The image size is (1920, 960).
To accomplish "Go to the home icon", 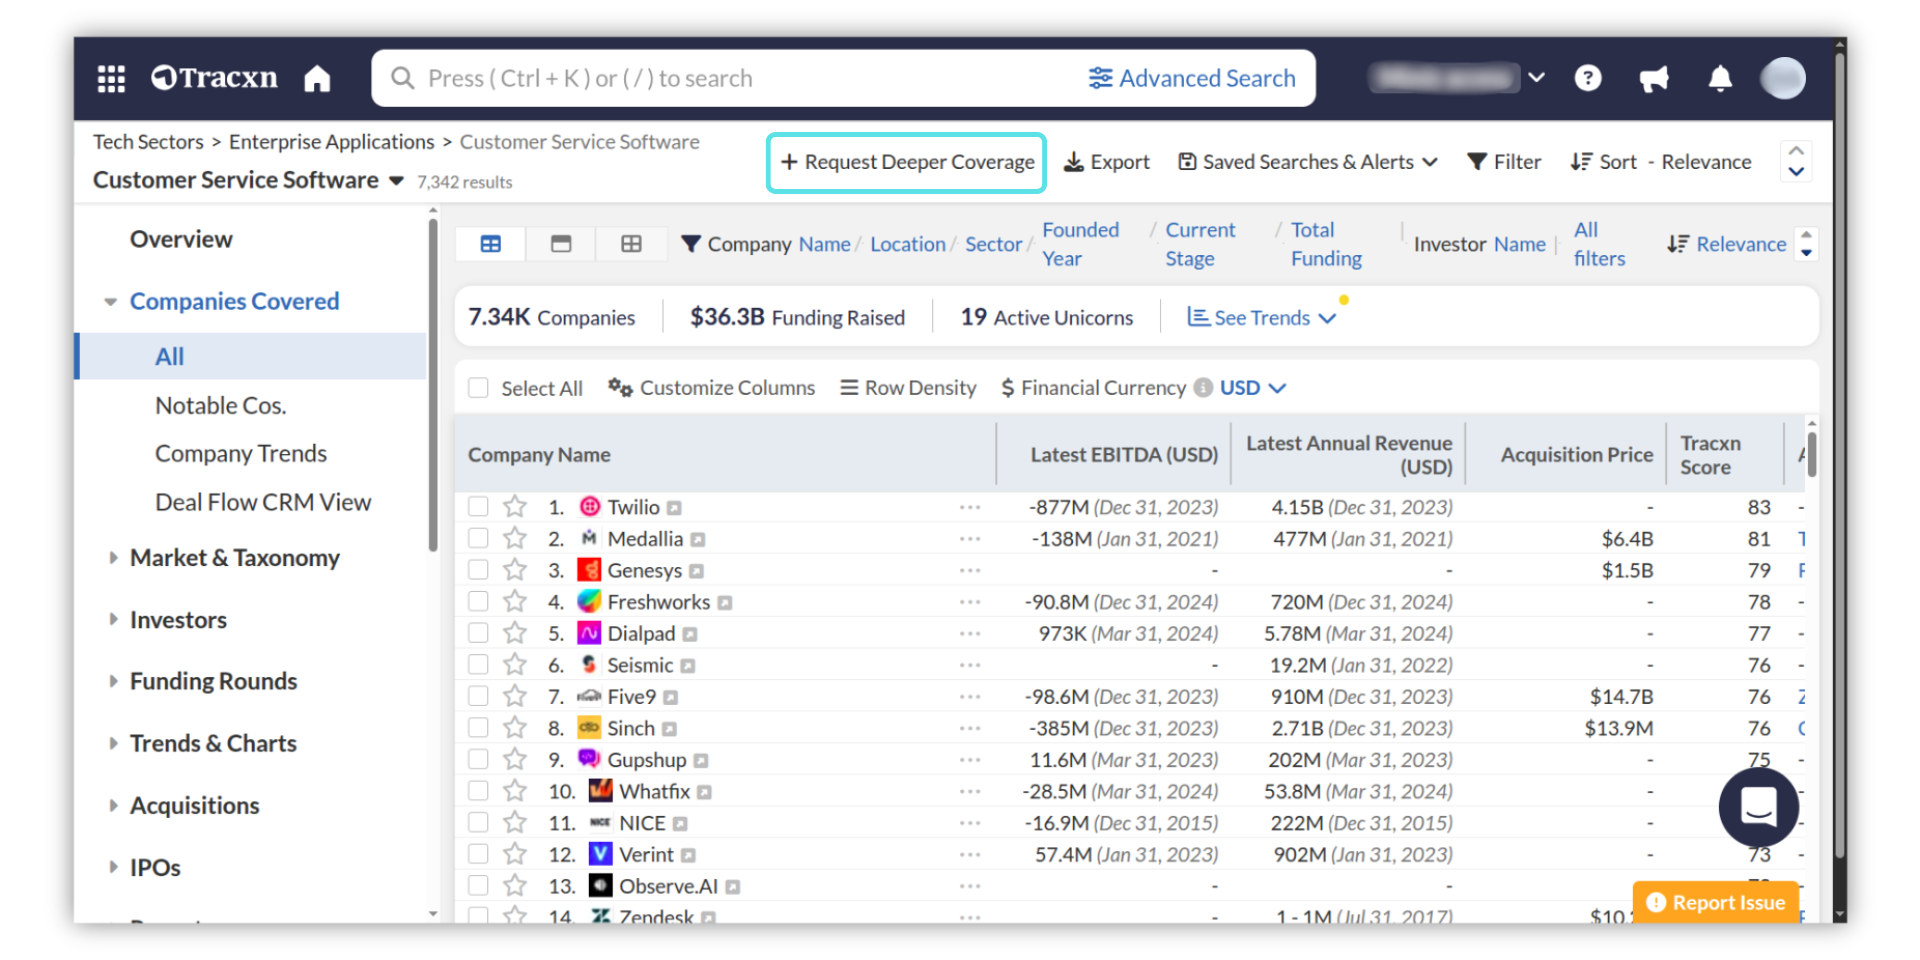I will (x=317, y=78).
